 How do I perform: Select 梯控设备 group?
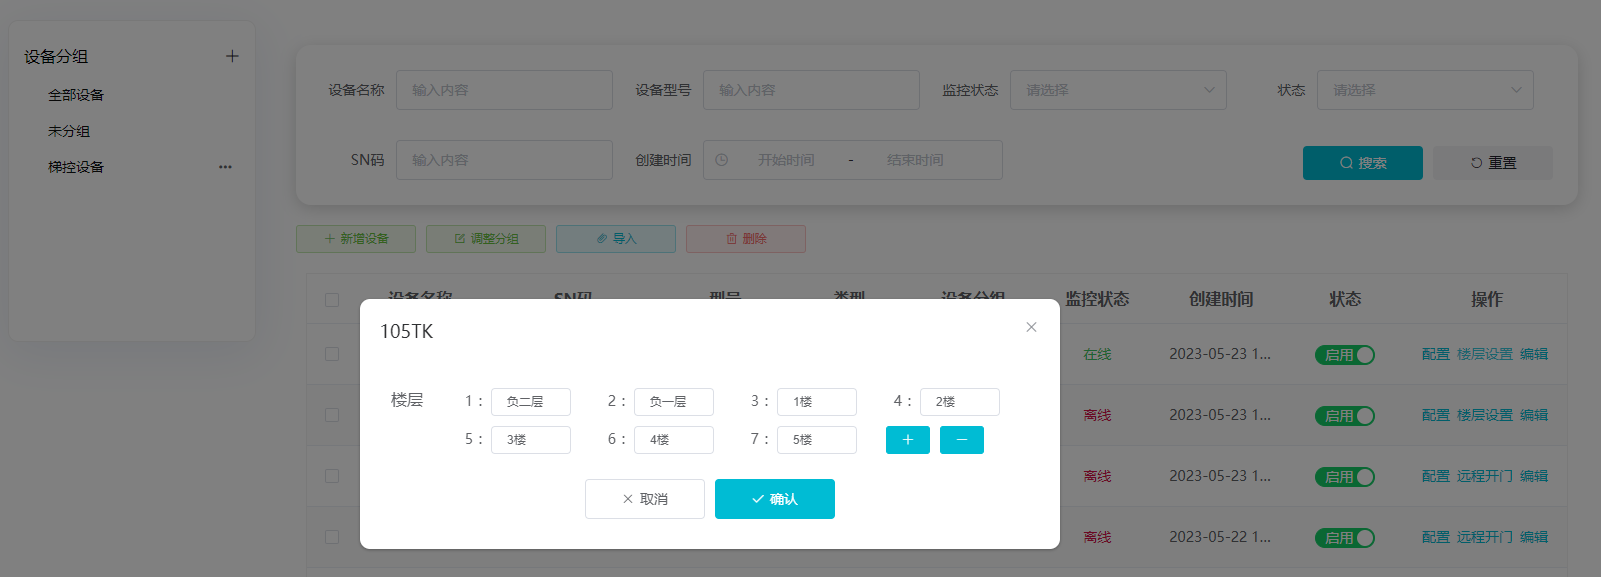[x=76, y=167]
